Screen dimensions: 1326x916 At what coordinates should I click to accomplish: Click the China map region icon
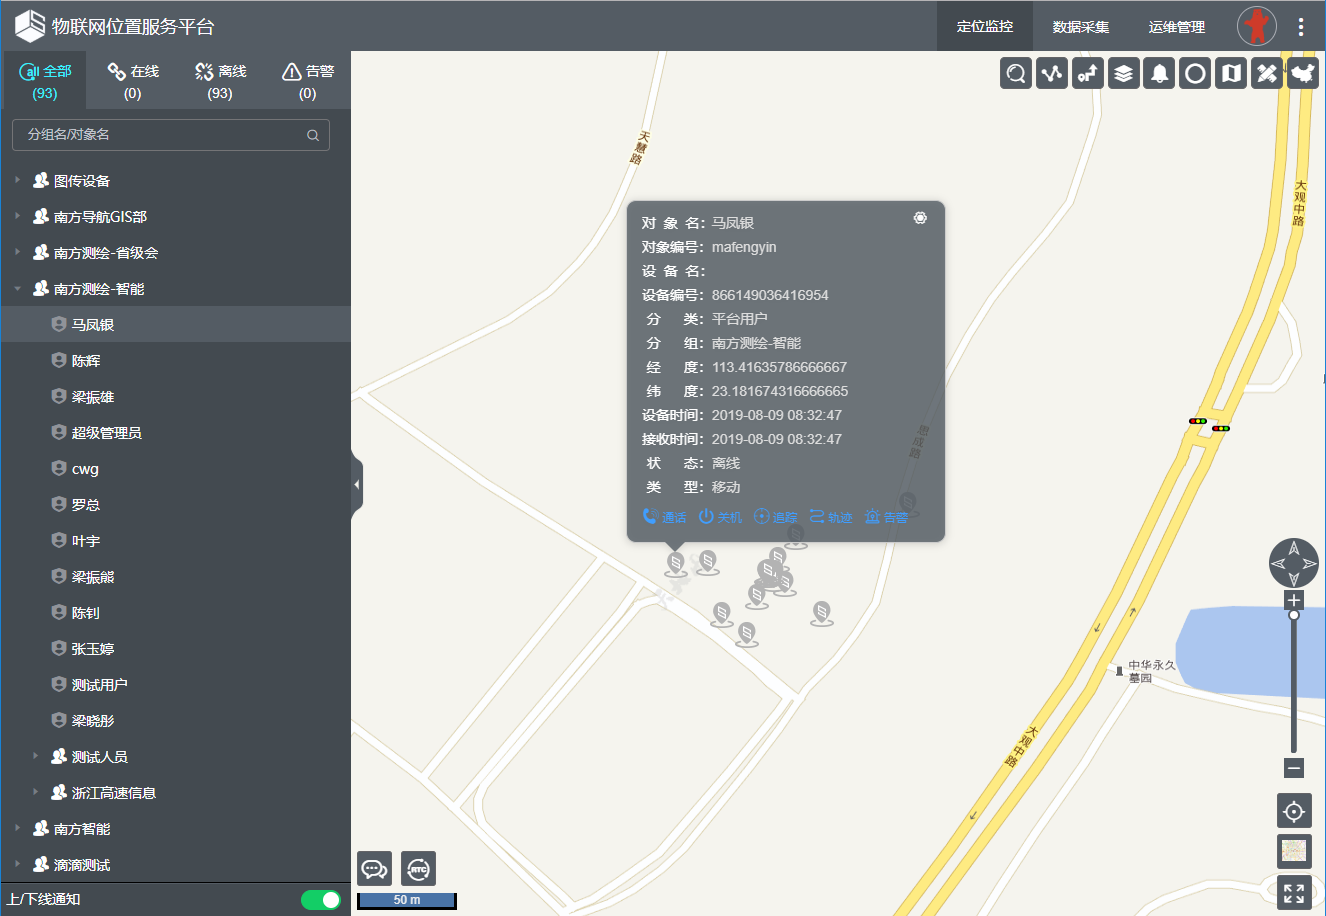point(1303,73)
